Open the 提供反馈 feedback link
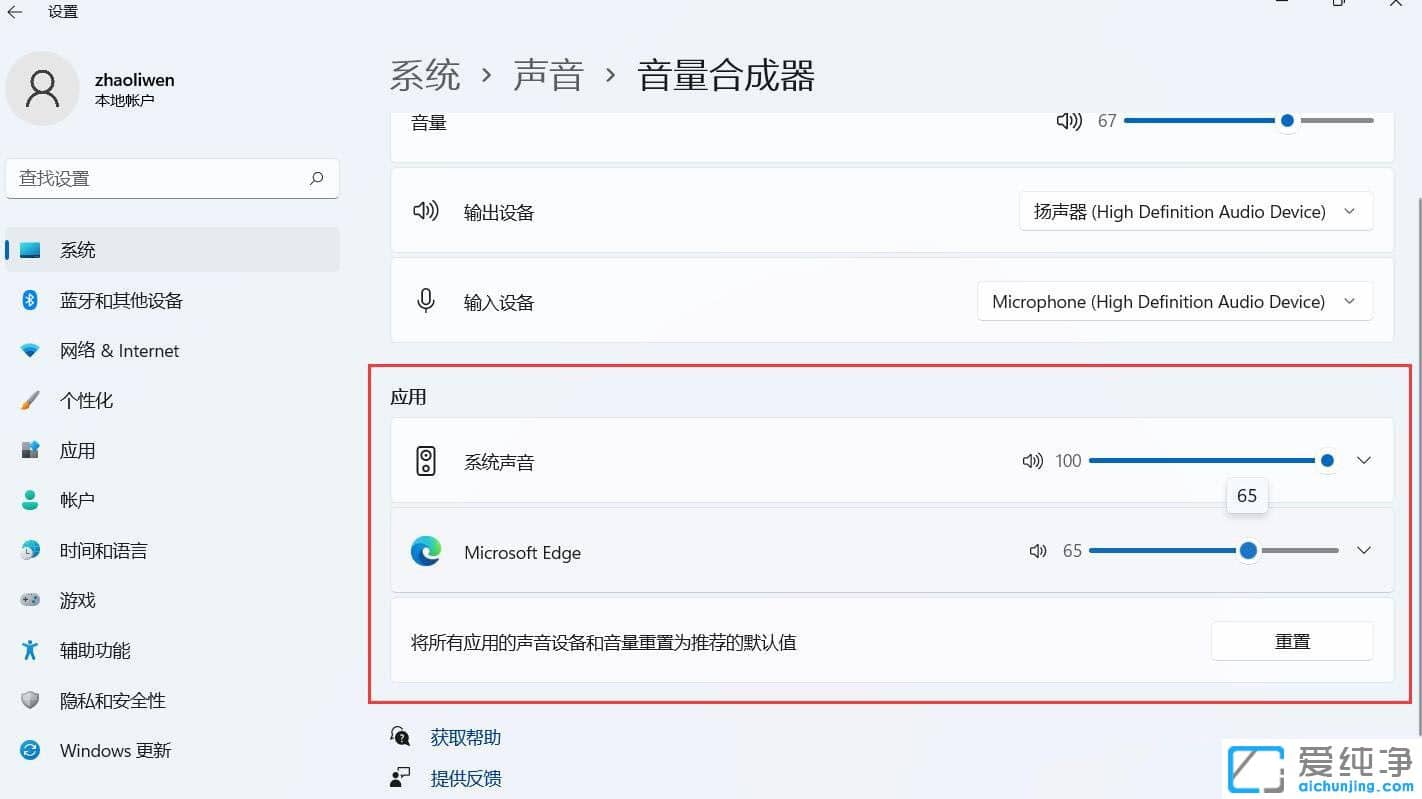 click(x=465, y=778)
